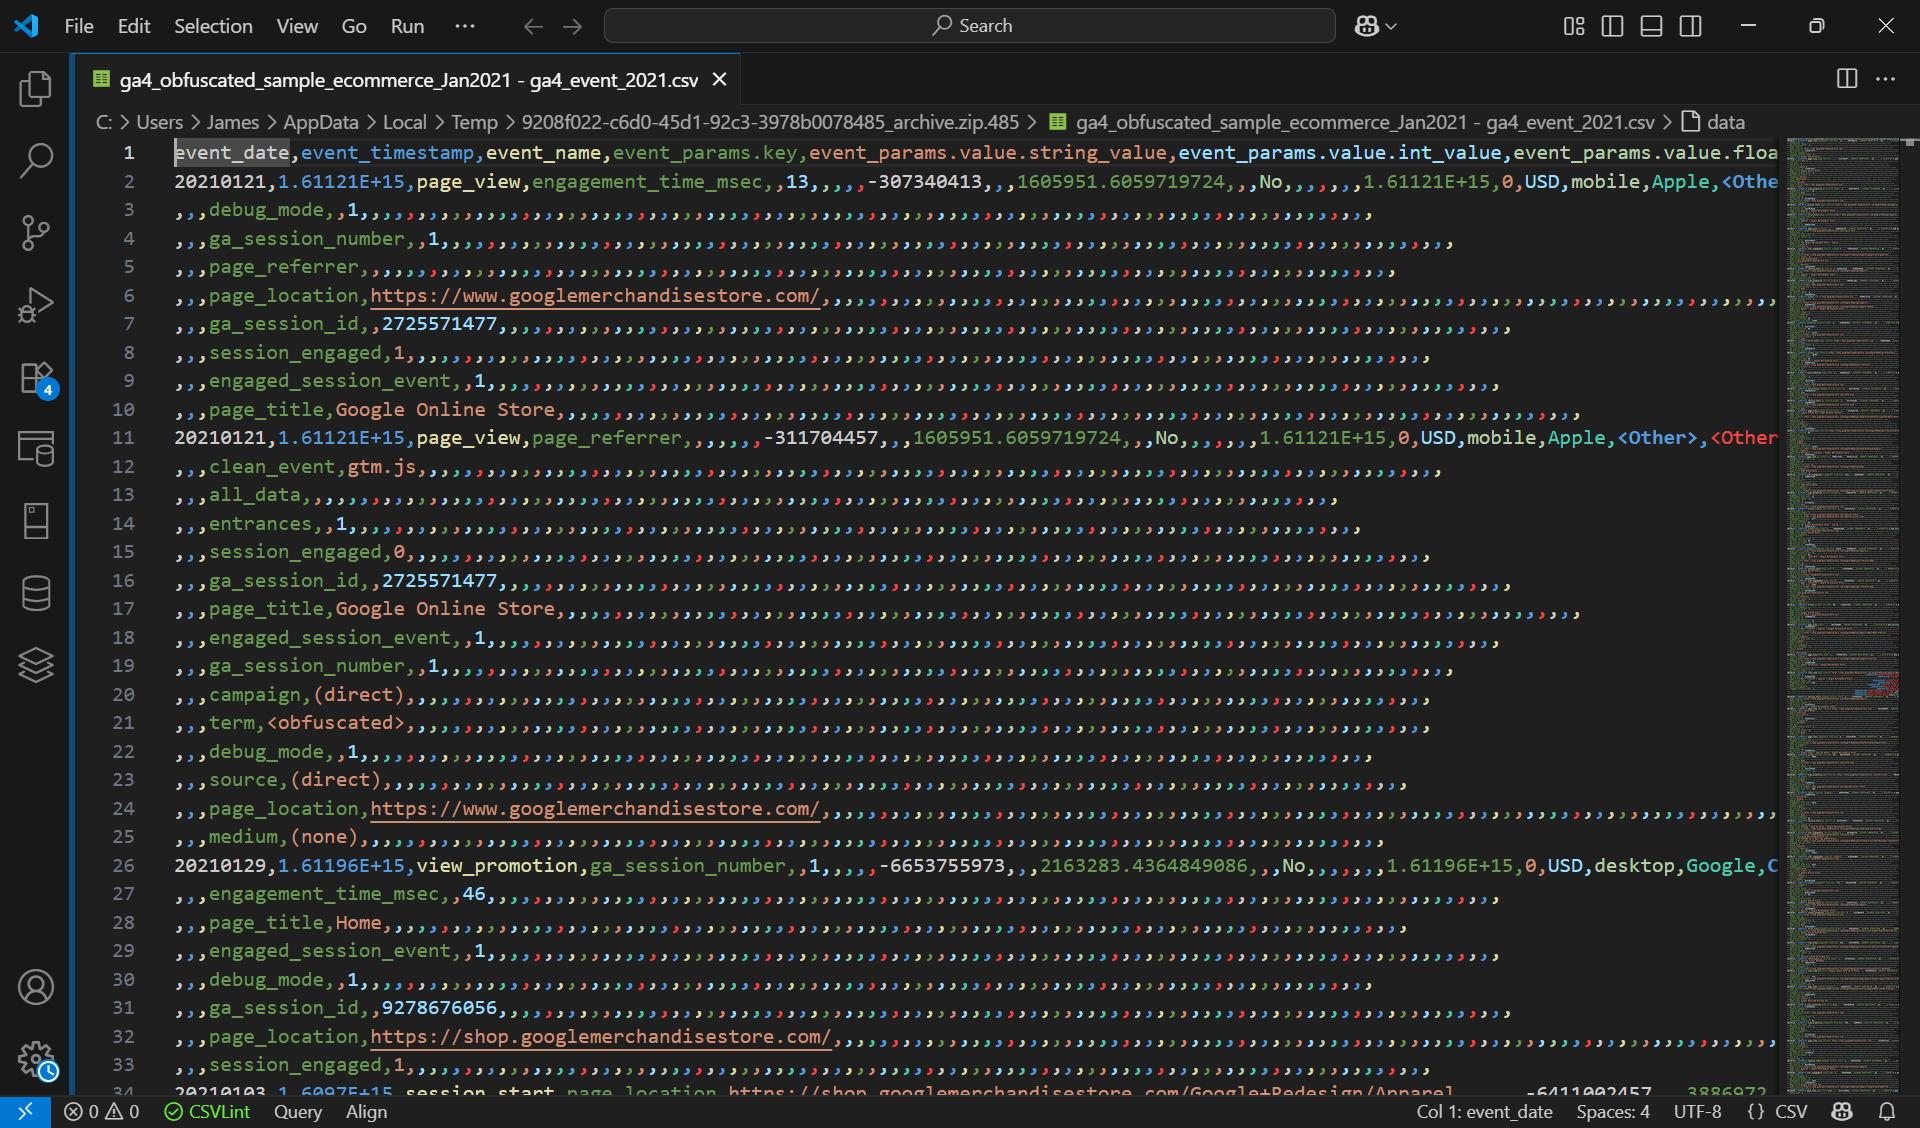The image size is (1920, 1128).
Task: Expand the hidden menus with ellipsis
Action: [x=465, y=26]
